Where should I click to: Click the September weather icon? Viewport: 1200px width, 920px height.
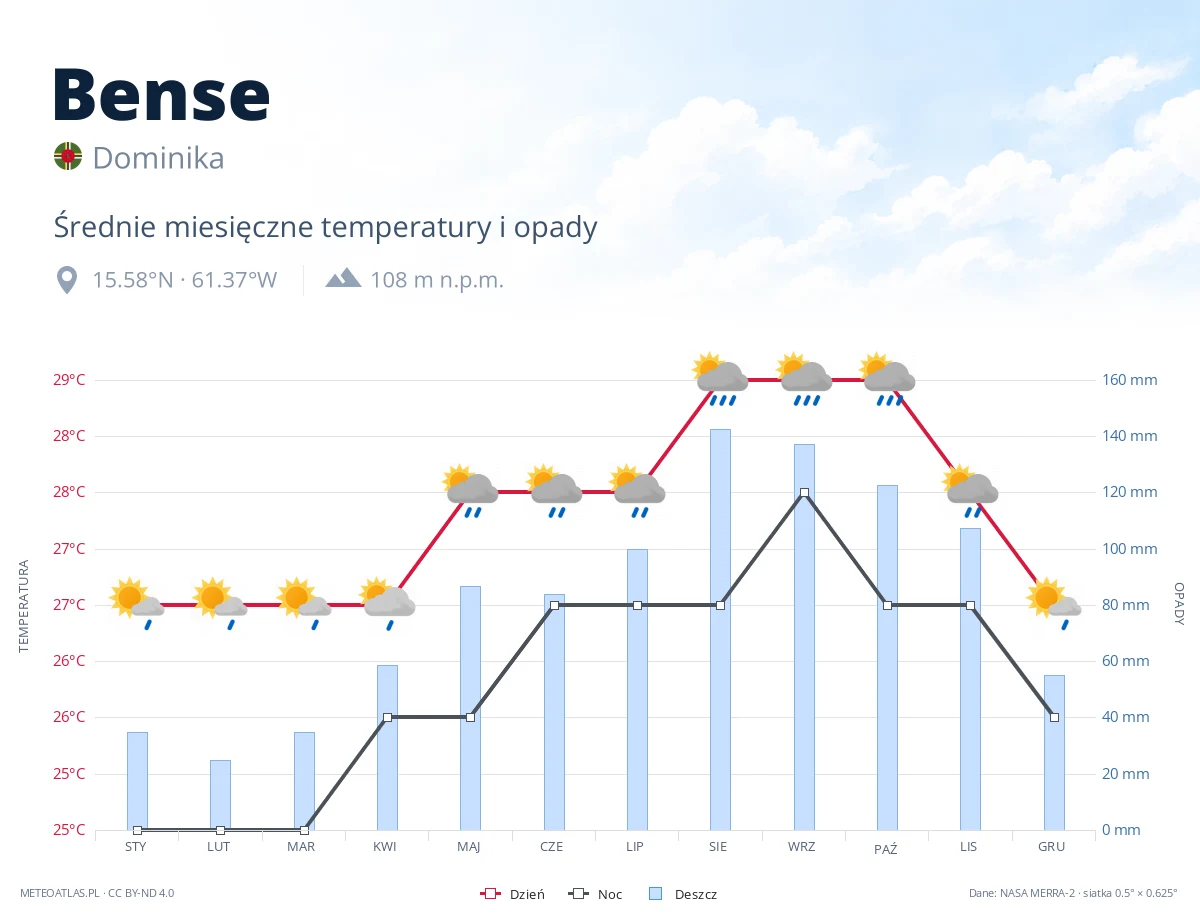point(804,379)
